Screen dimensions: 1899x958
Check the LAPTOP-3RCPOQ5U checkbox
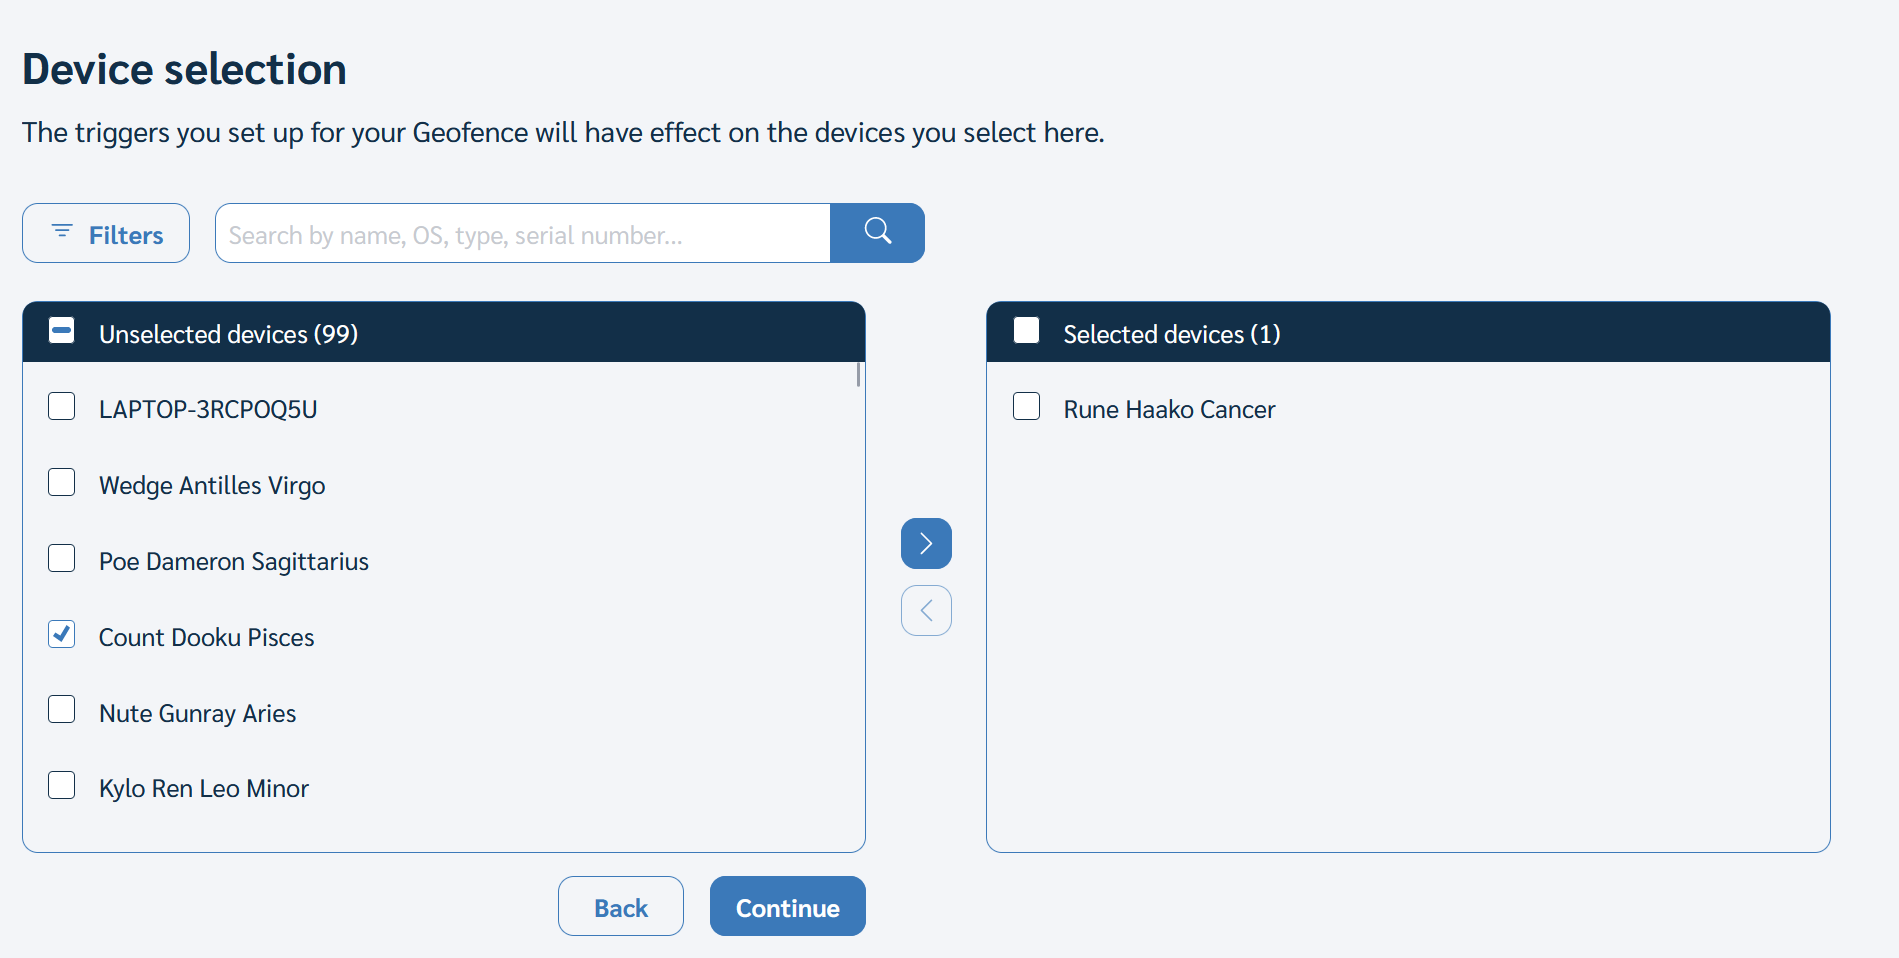[x=62, y=406]
